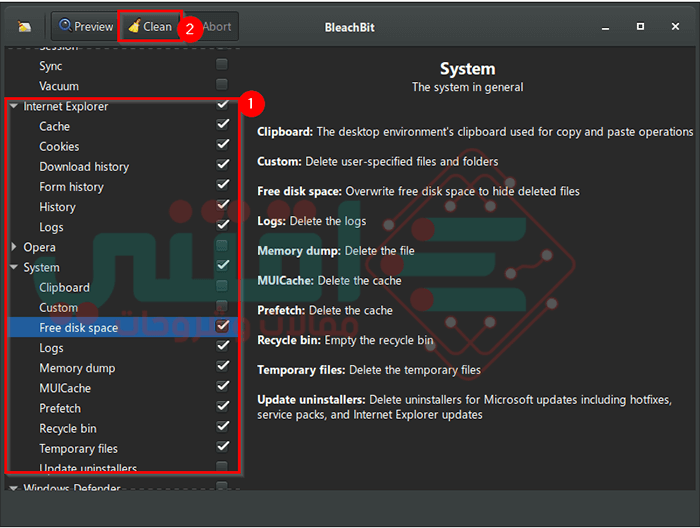Uncheck the Form history checkbox
The width and height of the screenshot is (700, 528).
222,185
